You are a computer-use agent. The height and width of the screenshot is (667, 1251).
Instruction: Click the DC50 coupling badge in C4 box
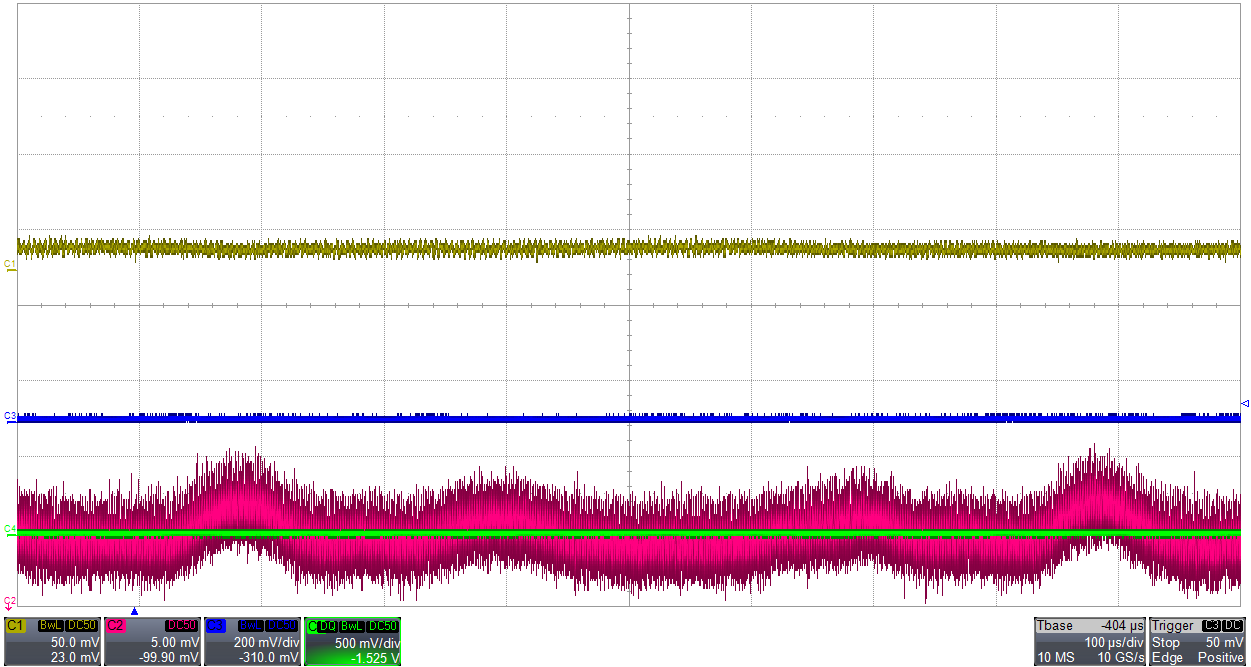[x=382, y=625]
